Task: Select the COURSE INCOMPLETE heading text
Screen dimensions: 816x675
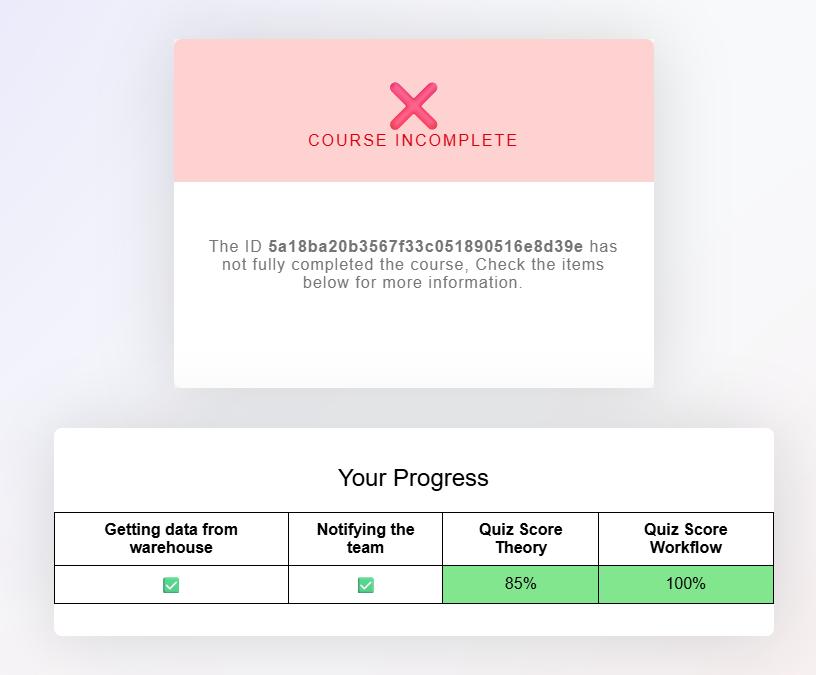Action: [x=413, y=141]
